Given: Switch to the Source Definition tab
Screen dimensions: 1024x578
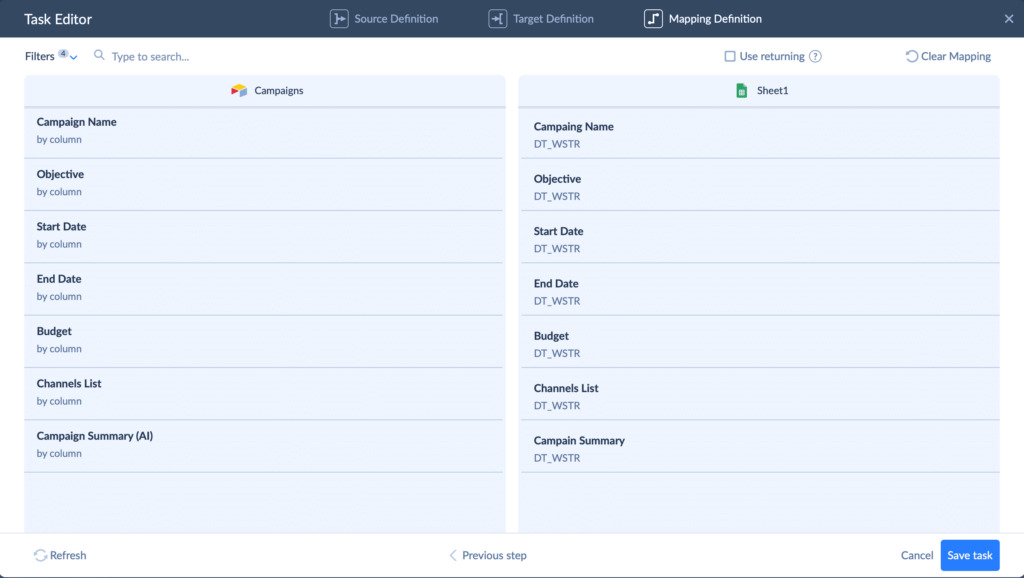Looking at the screenshot, I should pos(395,19).
